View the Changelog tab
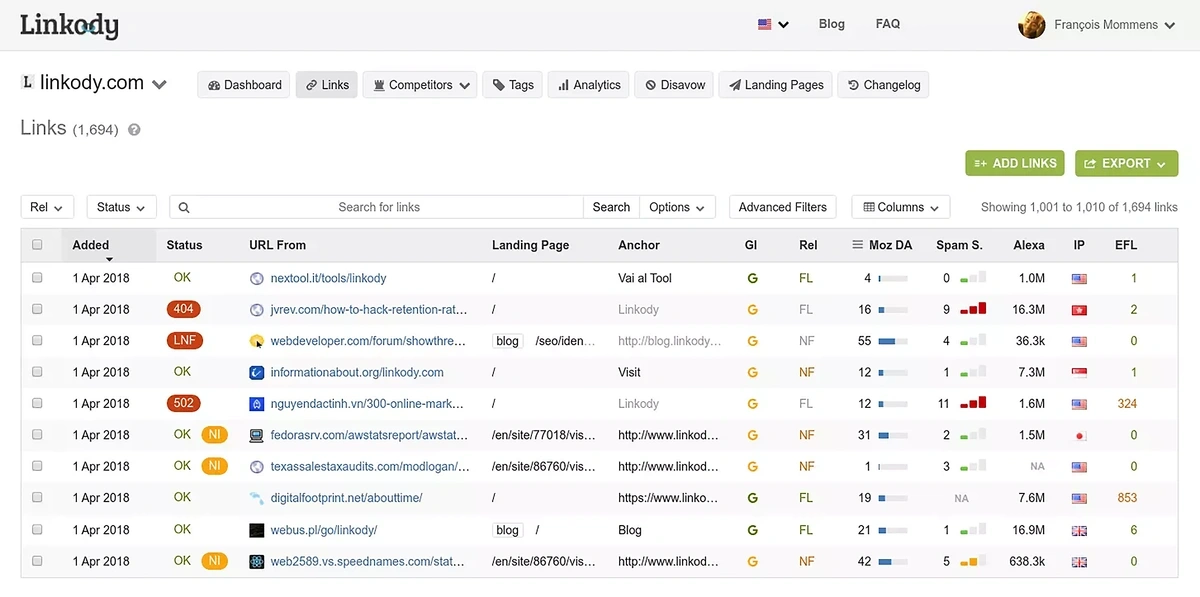 [x=884, y=85]
